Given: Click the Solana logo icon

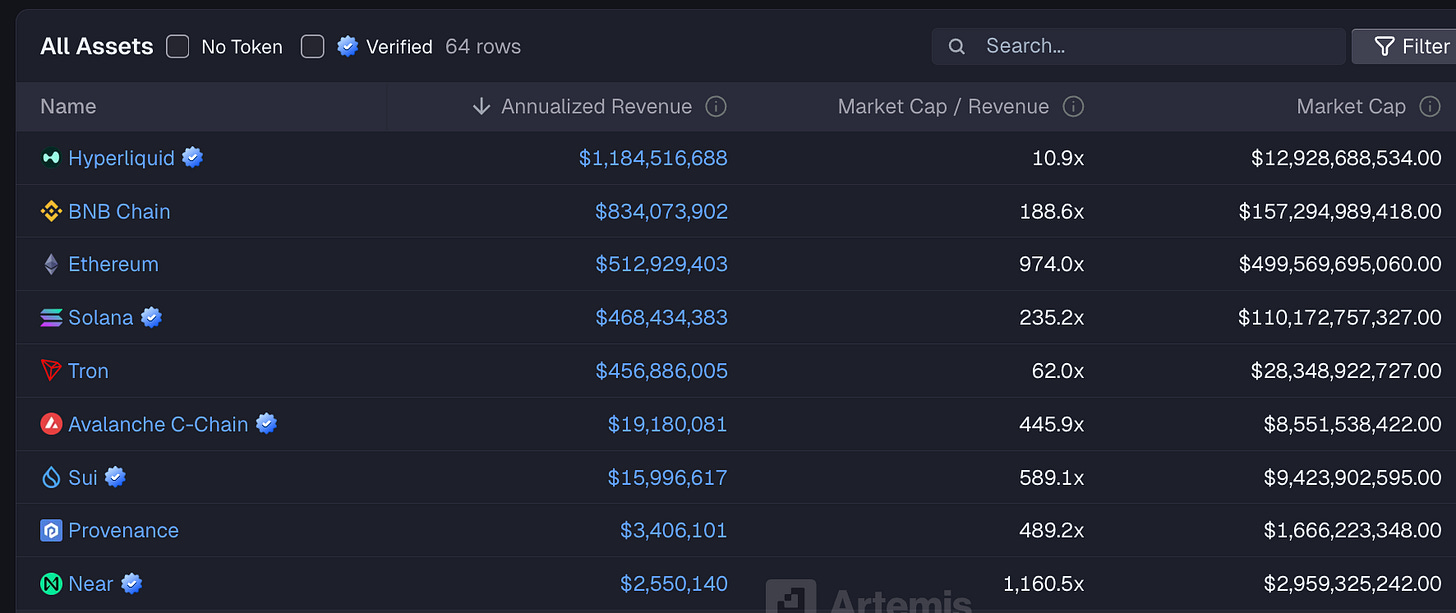Looking at the screenshot, I should point(51,318).
